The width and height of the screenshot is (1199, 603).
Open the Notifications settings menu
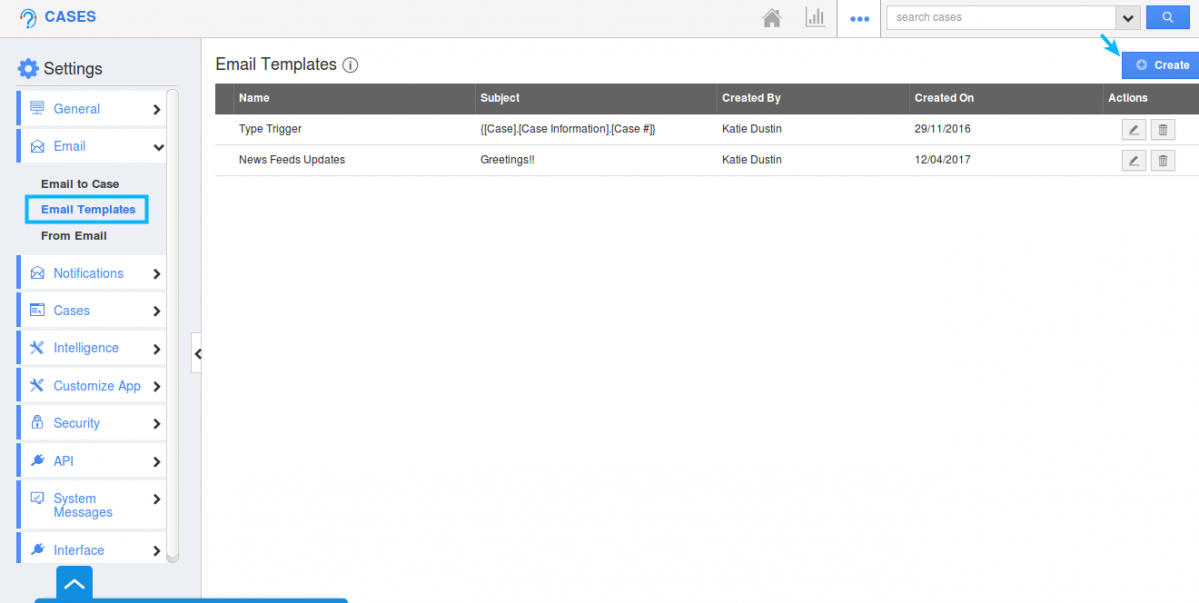(91, 273)
